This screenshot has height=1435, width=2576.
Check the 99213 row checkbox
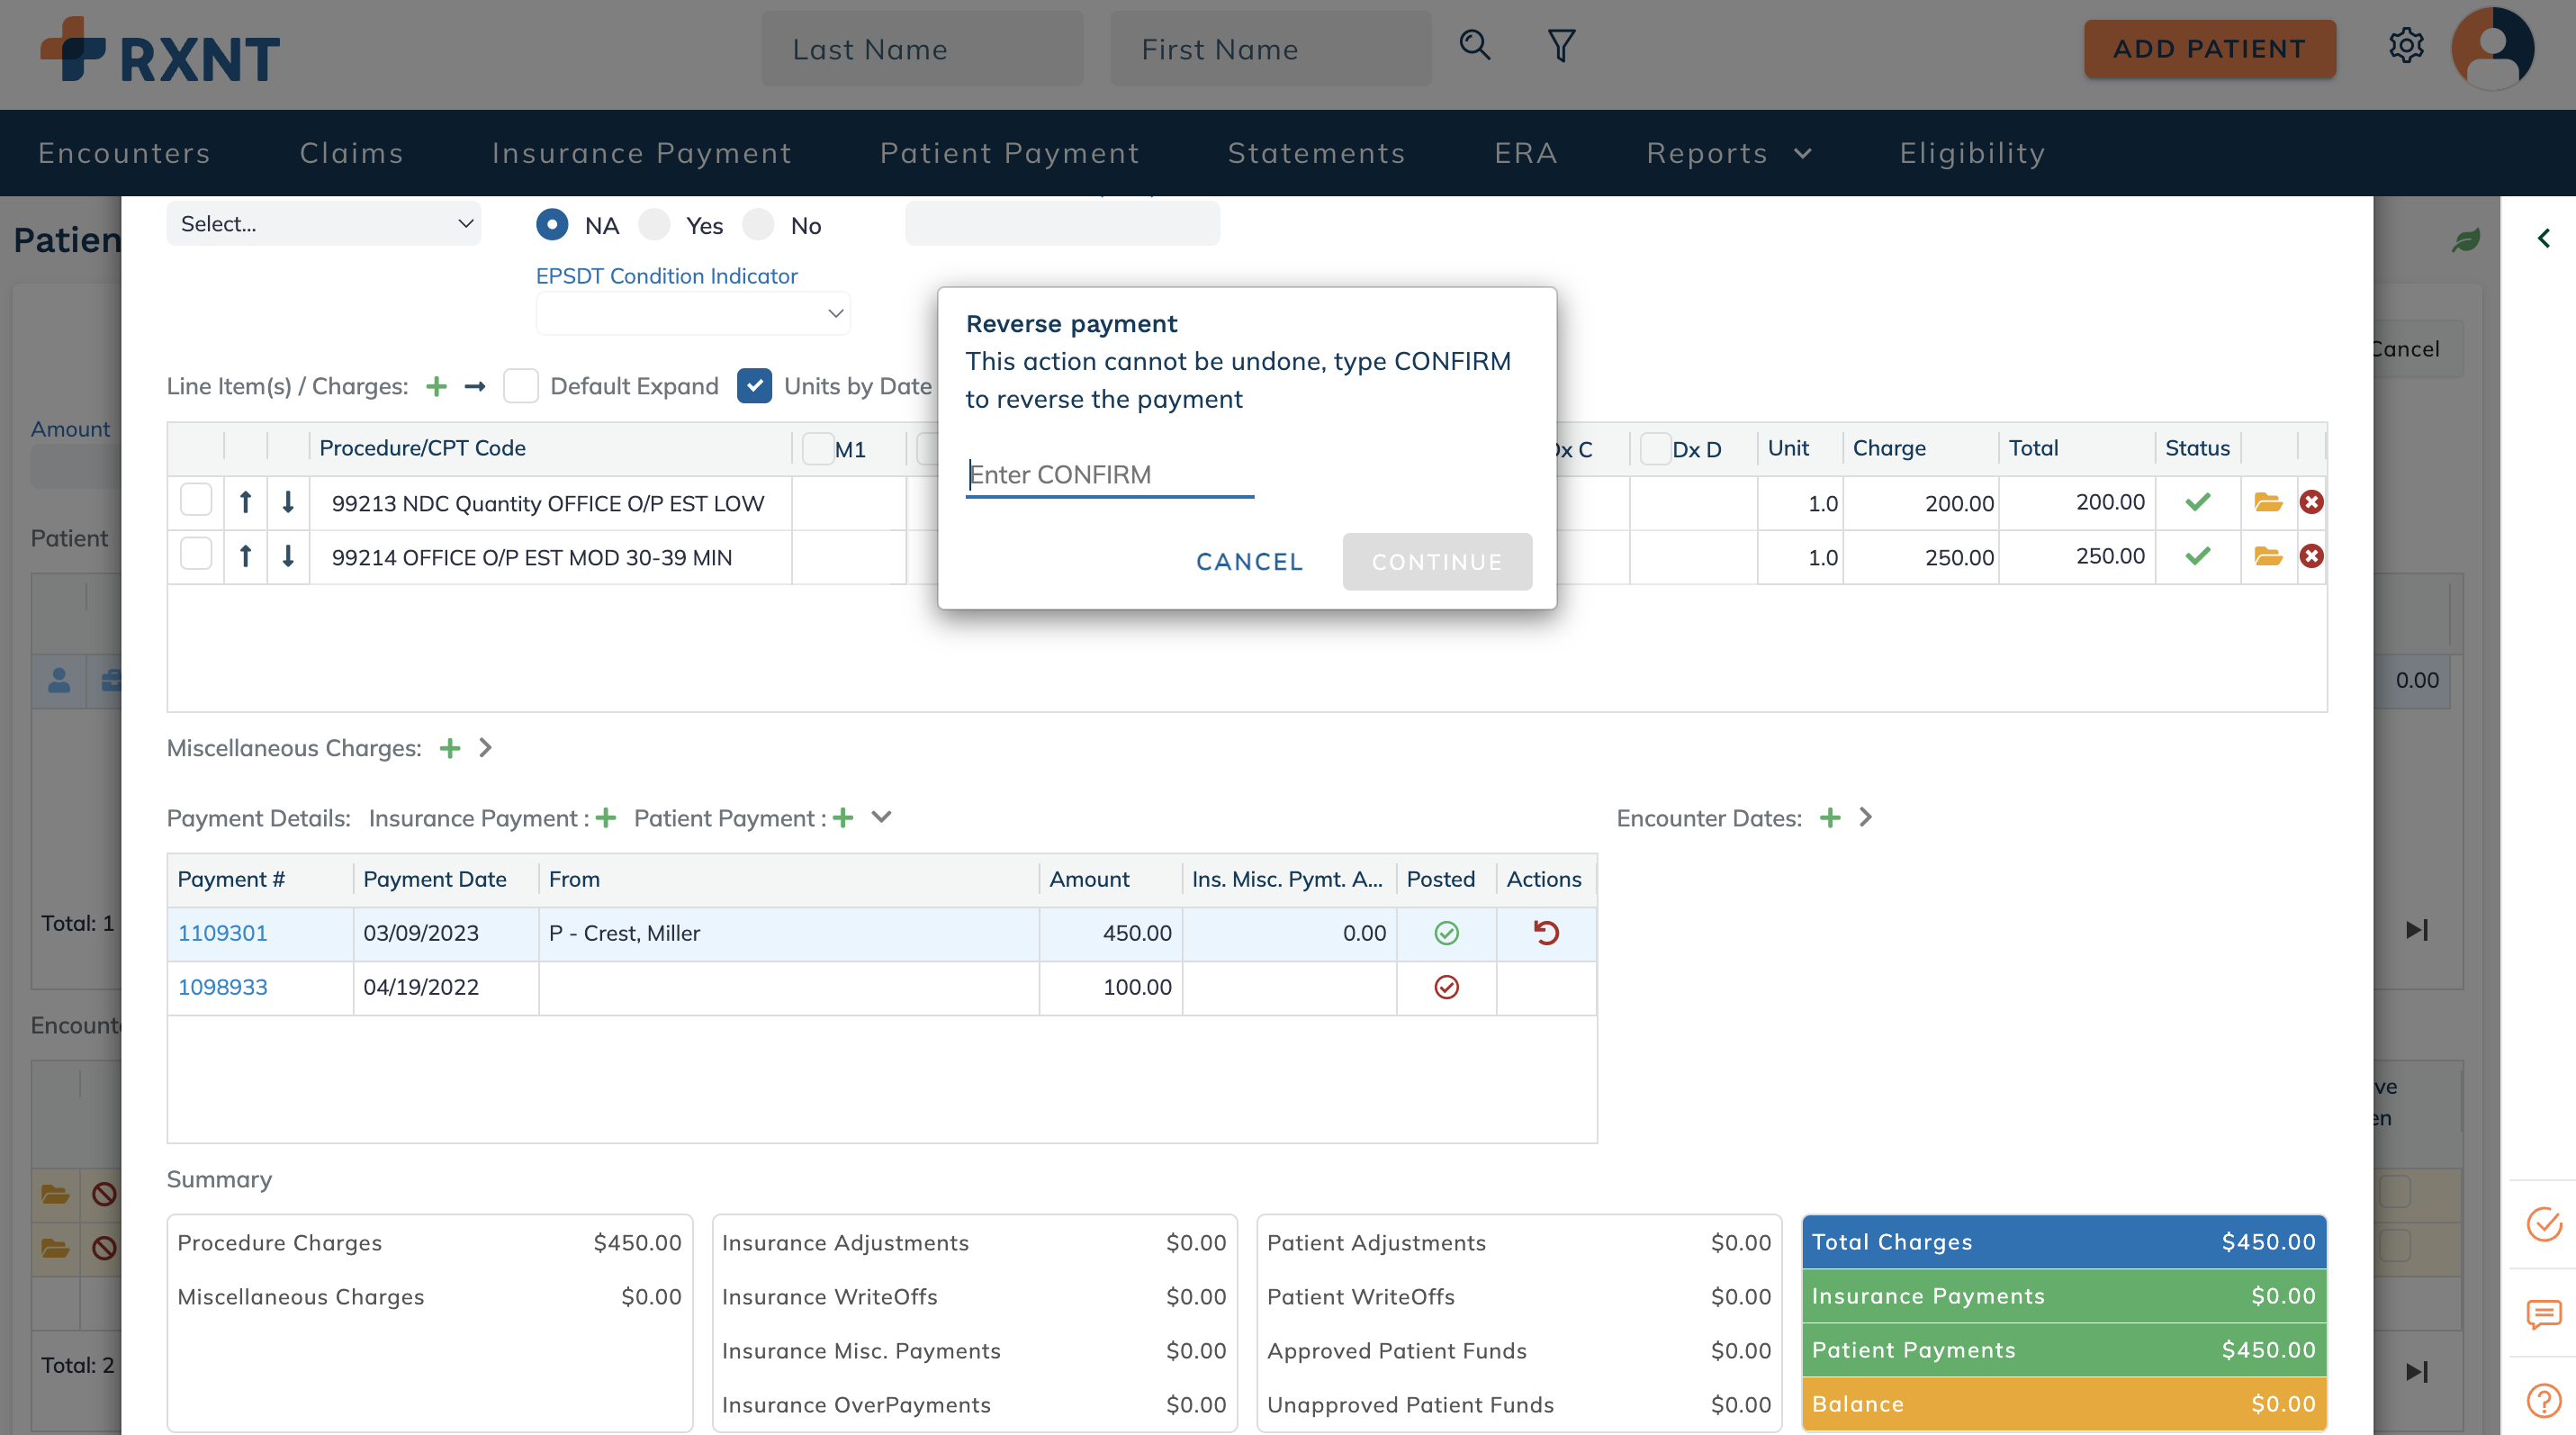click(196, 499)
